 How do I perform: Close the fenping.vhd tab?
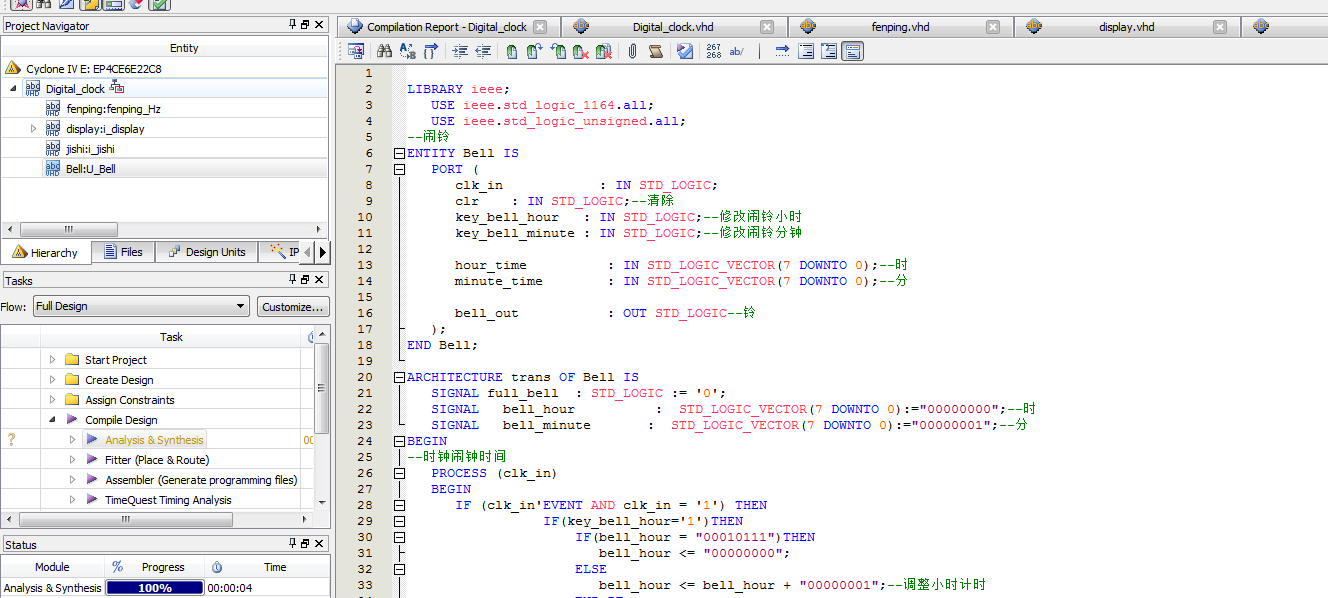[x=994, y=27]
